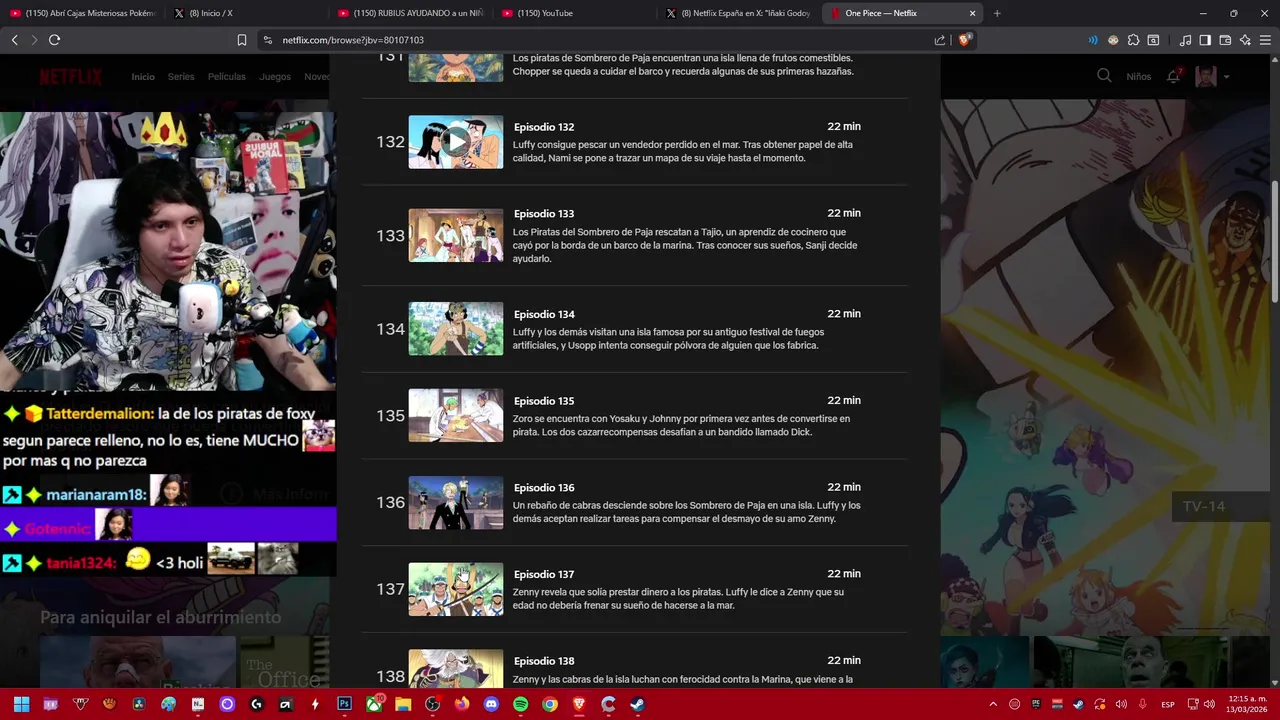Open Netflix search magnifier icon

click(x=1104, y=76)
